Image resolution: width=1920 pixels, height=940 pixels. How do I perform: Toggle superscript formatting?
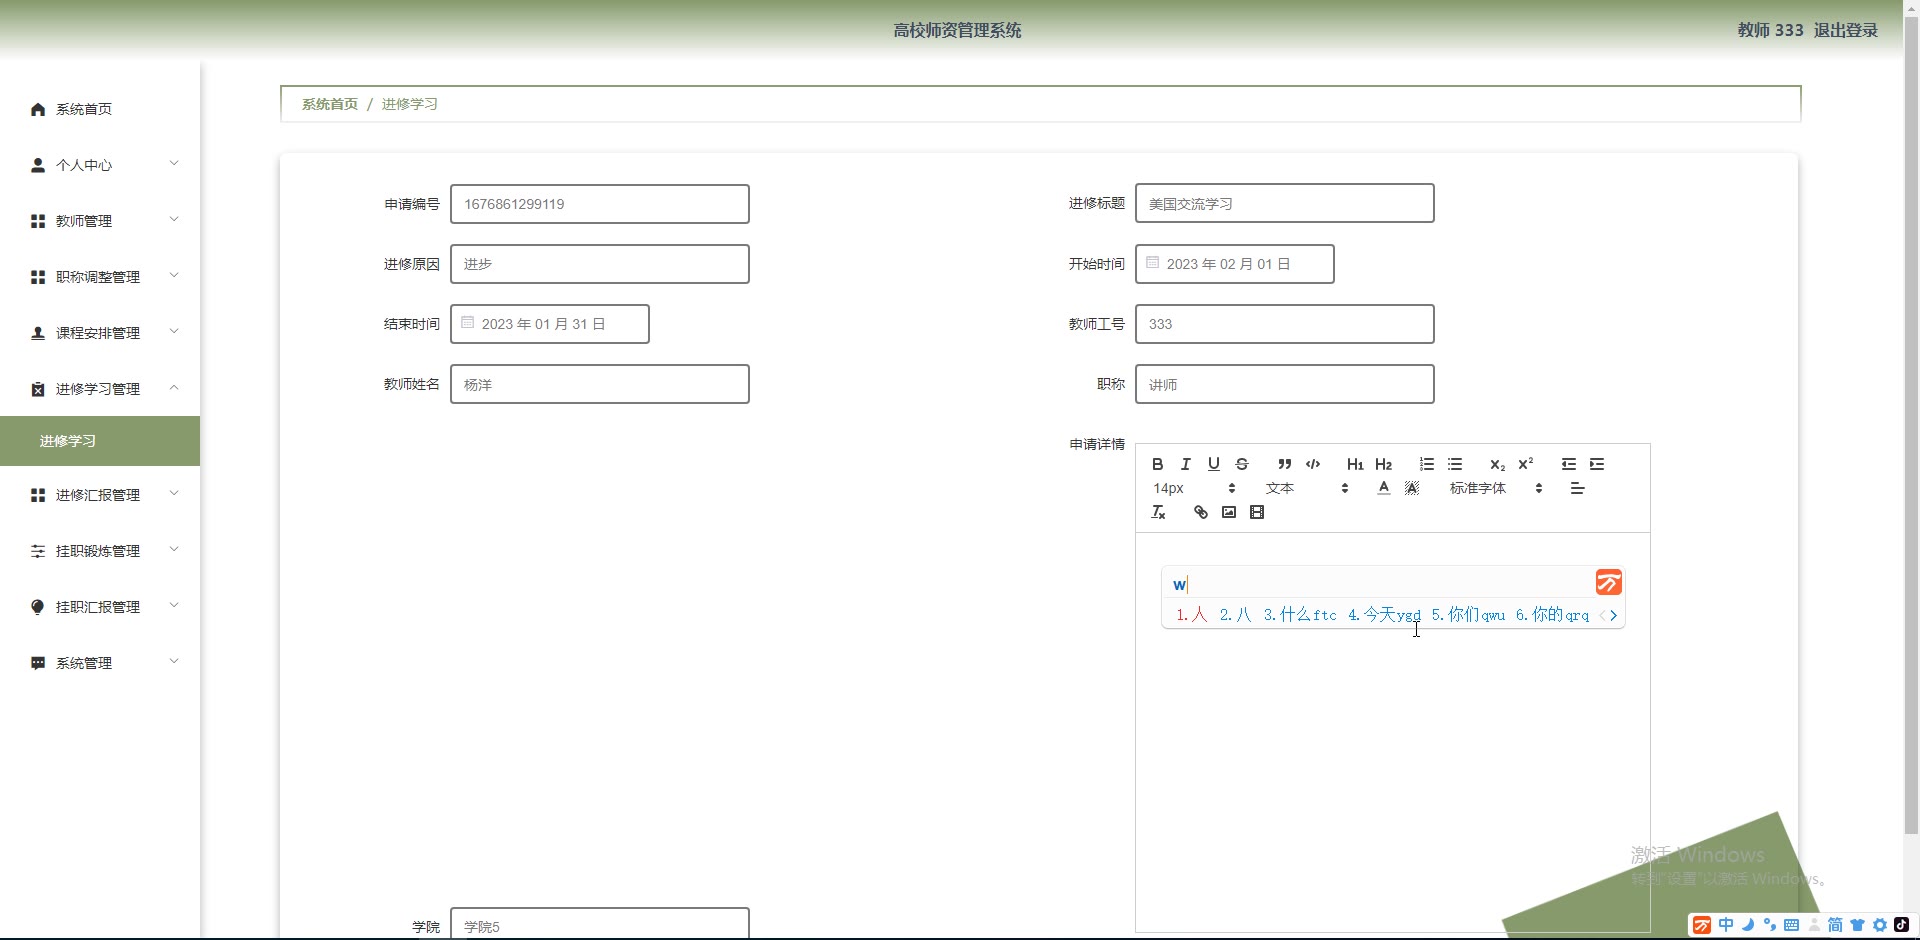point(1526,464)
